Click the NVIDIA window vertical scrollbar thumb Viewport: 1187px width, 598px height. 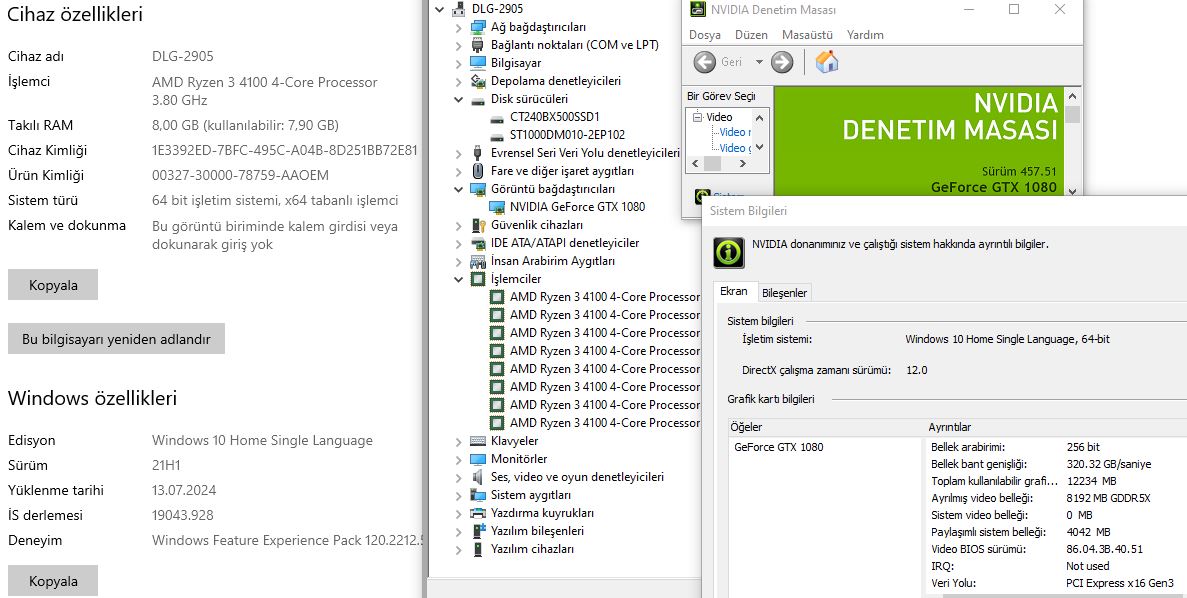(x=1072, y=114)
